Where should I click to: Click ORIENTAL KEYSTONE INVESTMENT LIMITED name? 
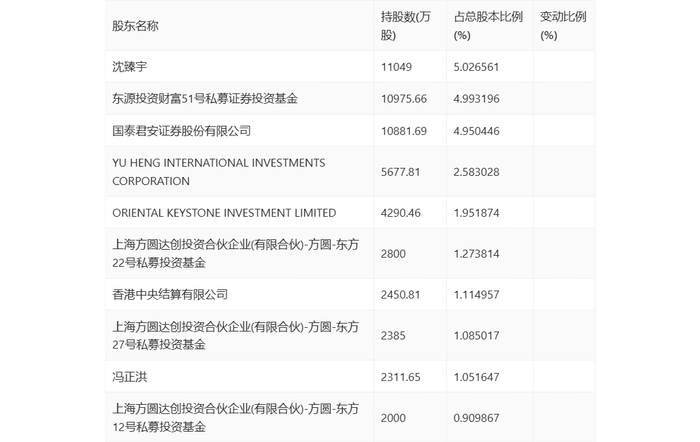[224, 213]
